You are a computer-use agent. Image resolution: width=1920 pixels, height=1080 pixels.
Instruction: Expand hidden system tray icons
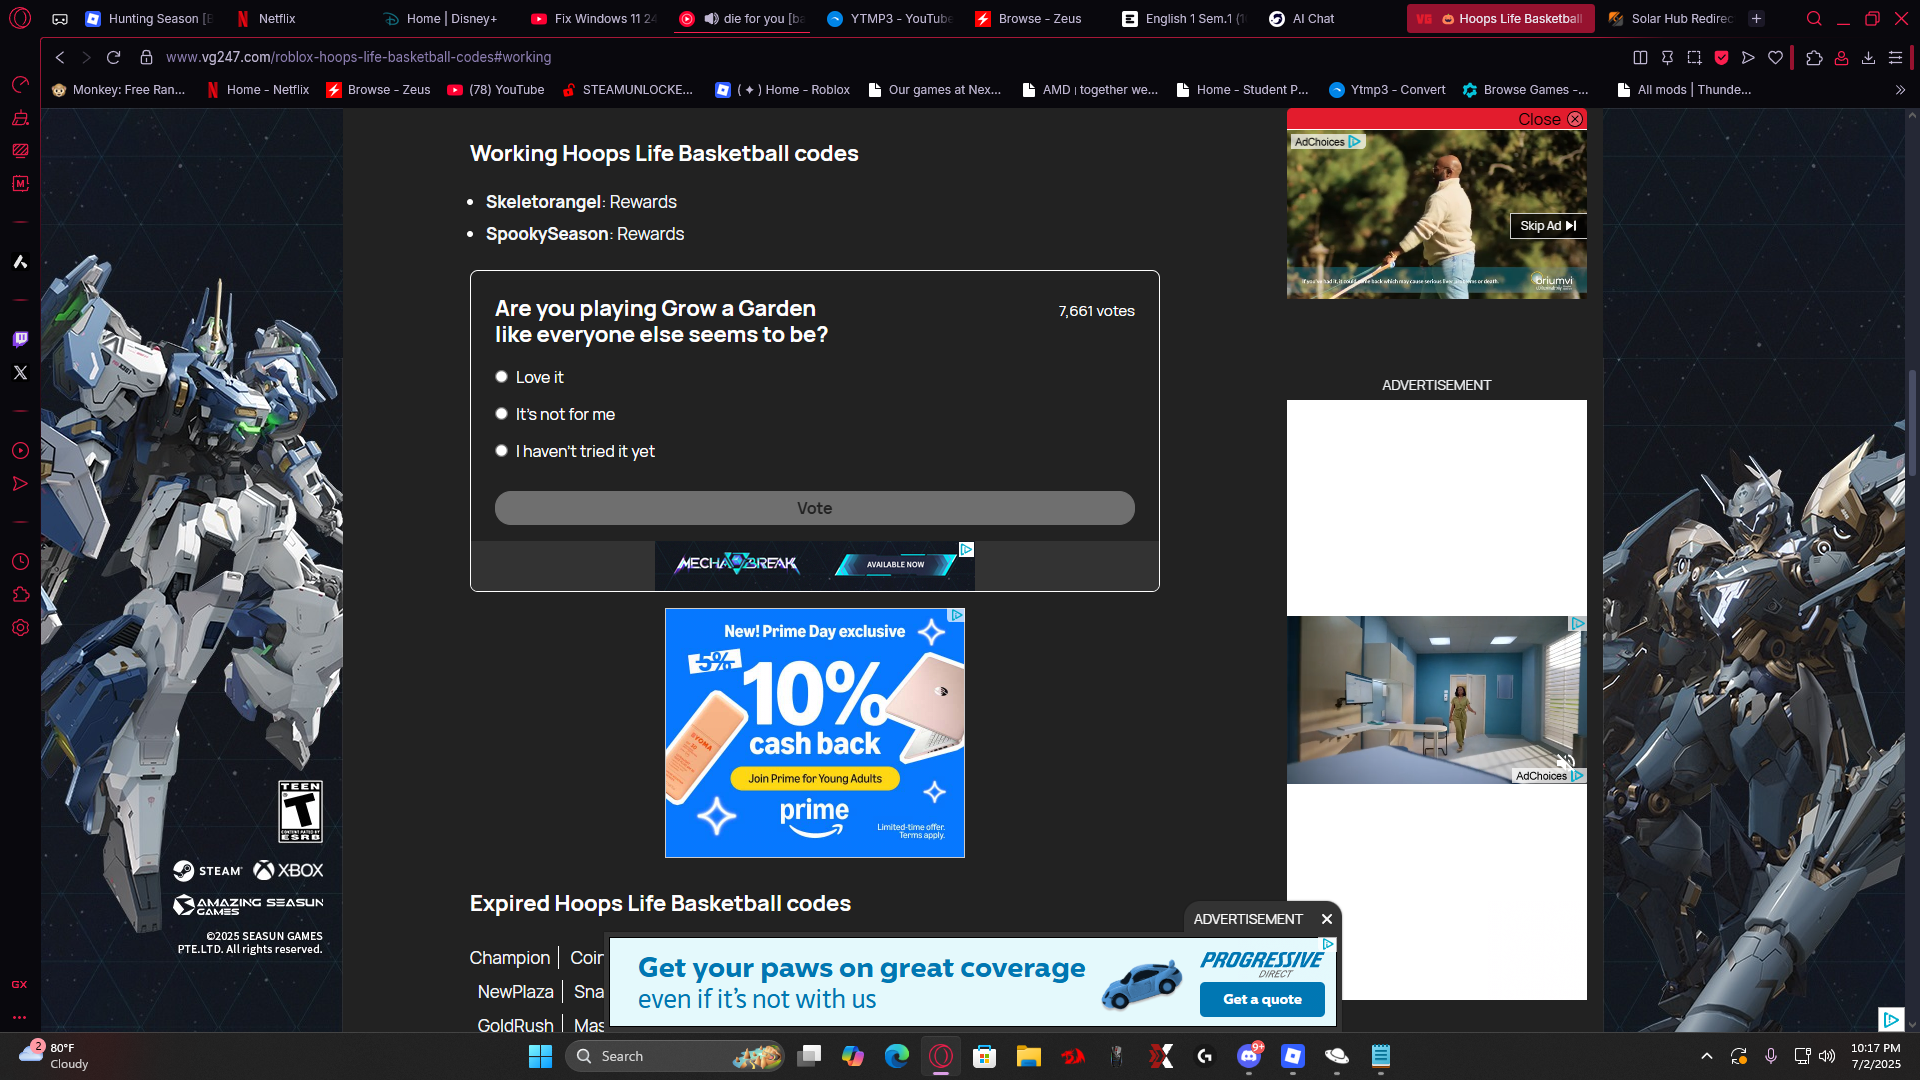pos(1707,1056)
